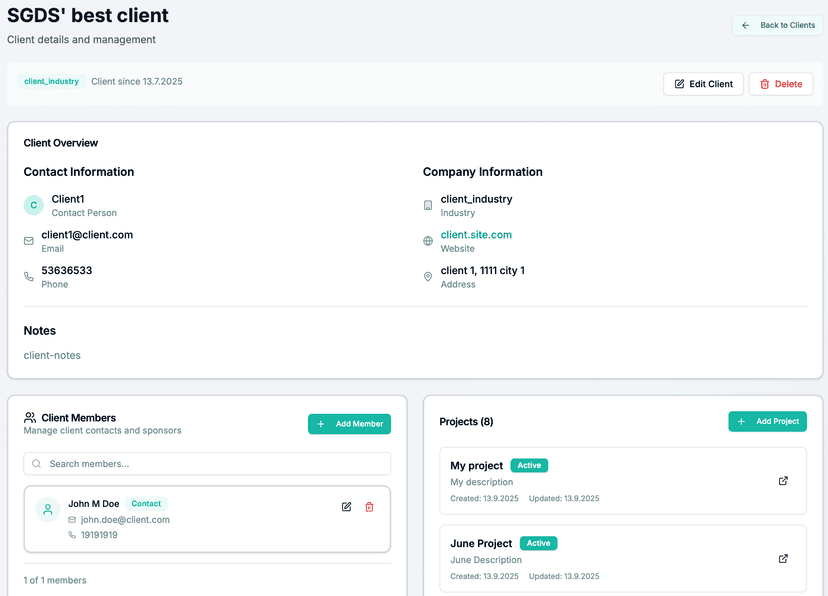Viewport: 828px width, 596px height.
Task: Open the edit pencil icon for John M Doe
Action: (346, 507)
